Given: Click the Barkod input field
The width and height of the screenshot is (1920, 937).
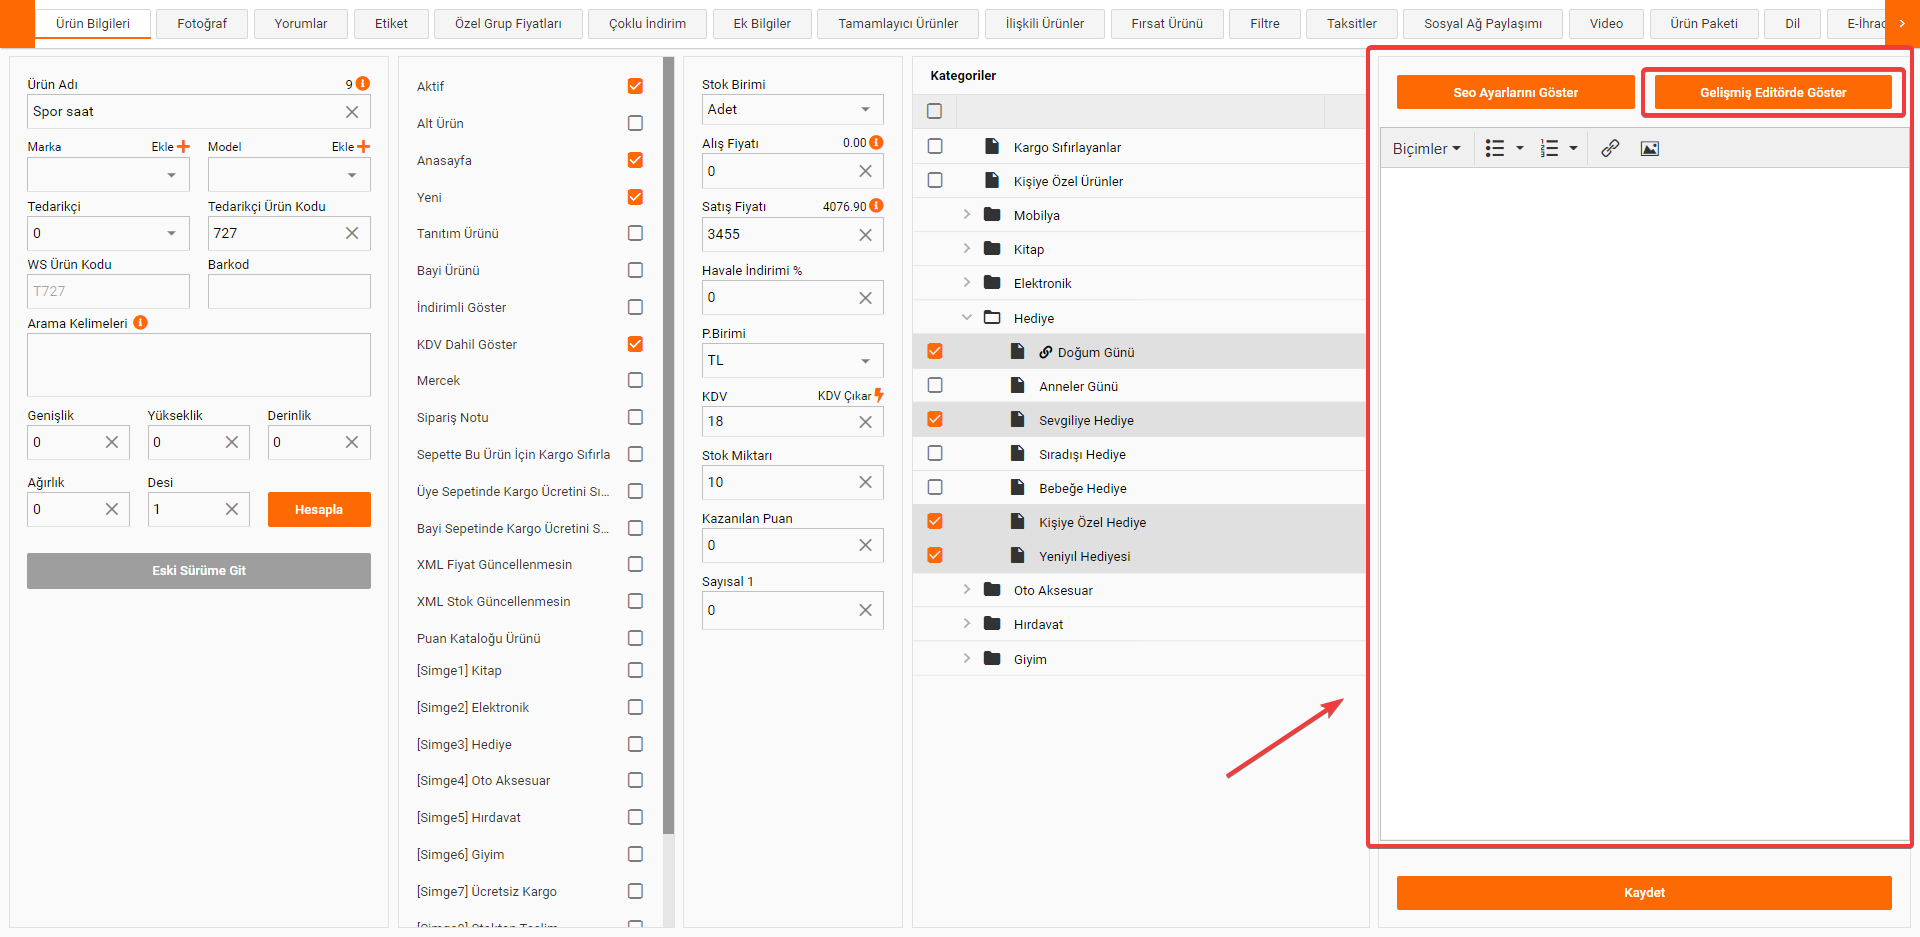Looking at the screenshot, I should point(289,291).
